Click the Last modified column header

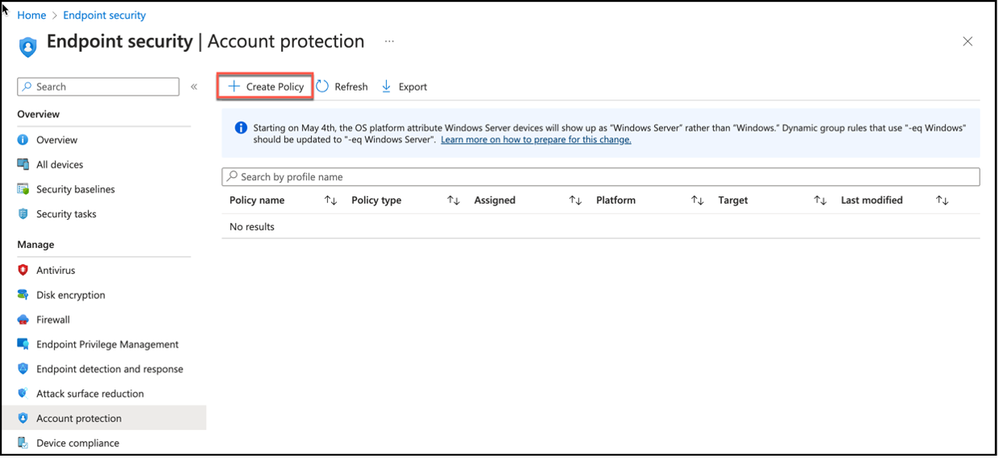tap(872, 200)
